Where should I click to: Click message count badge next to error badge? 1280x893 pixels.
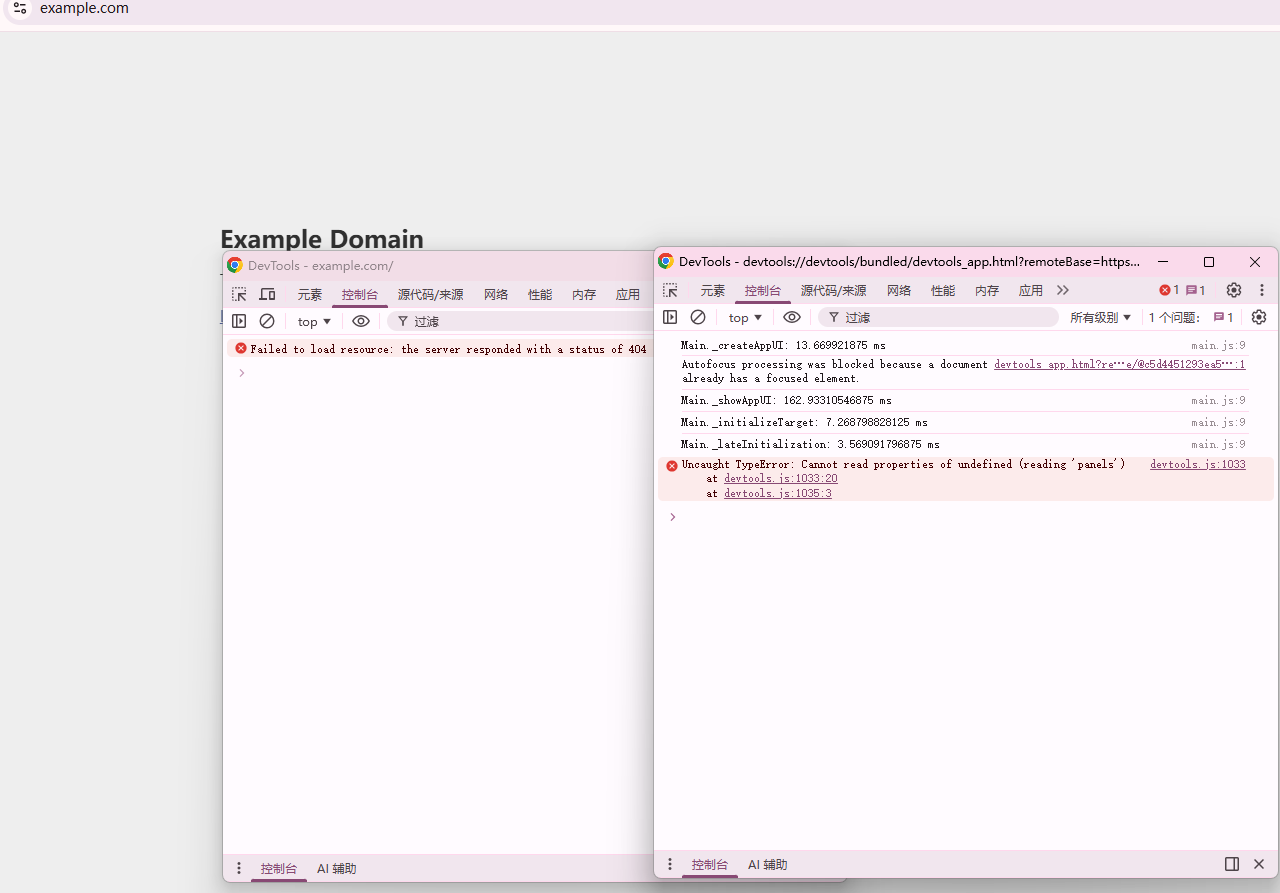1196,290
